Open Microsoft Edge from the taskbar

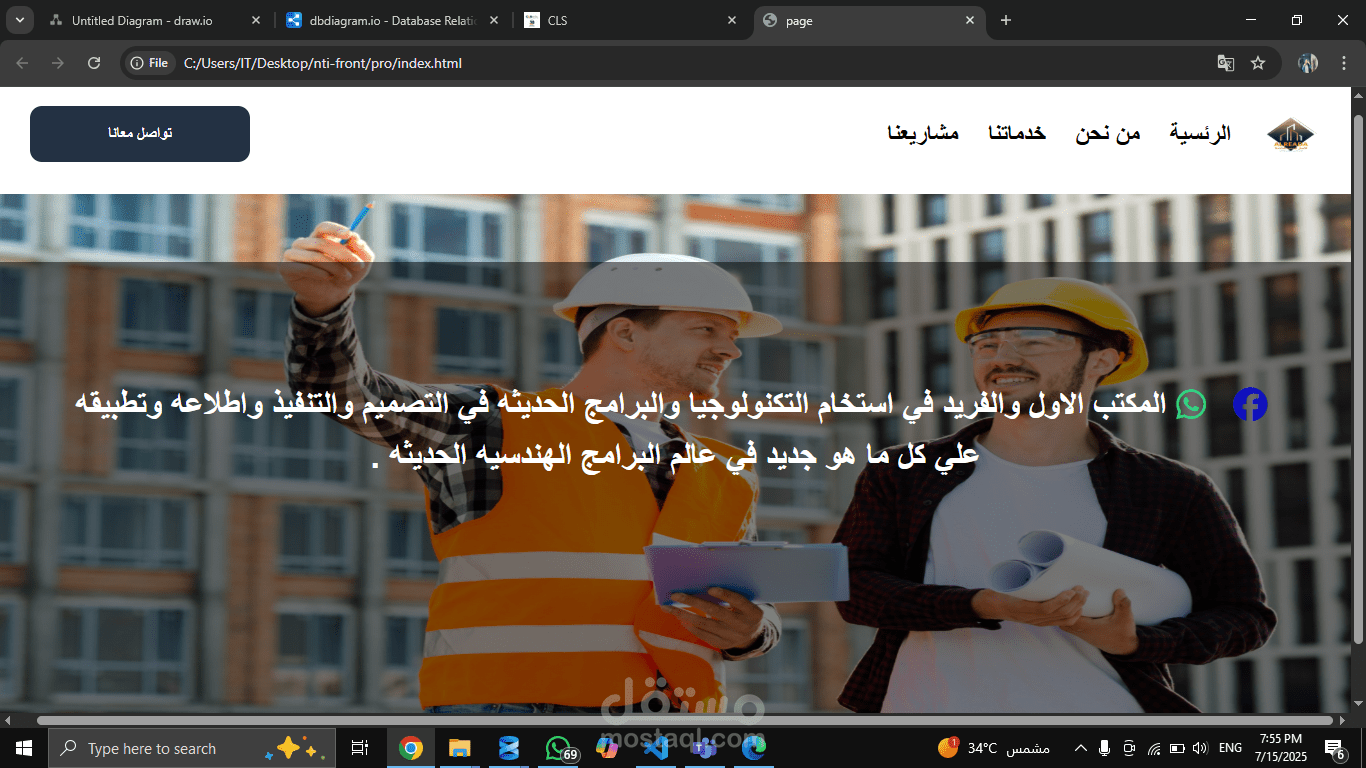pyautogui.click(x=753, y=748)
